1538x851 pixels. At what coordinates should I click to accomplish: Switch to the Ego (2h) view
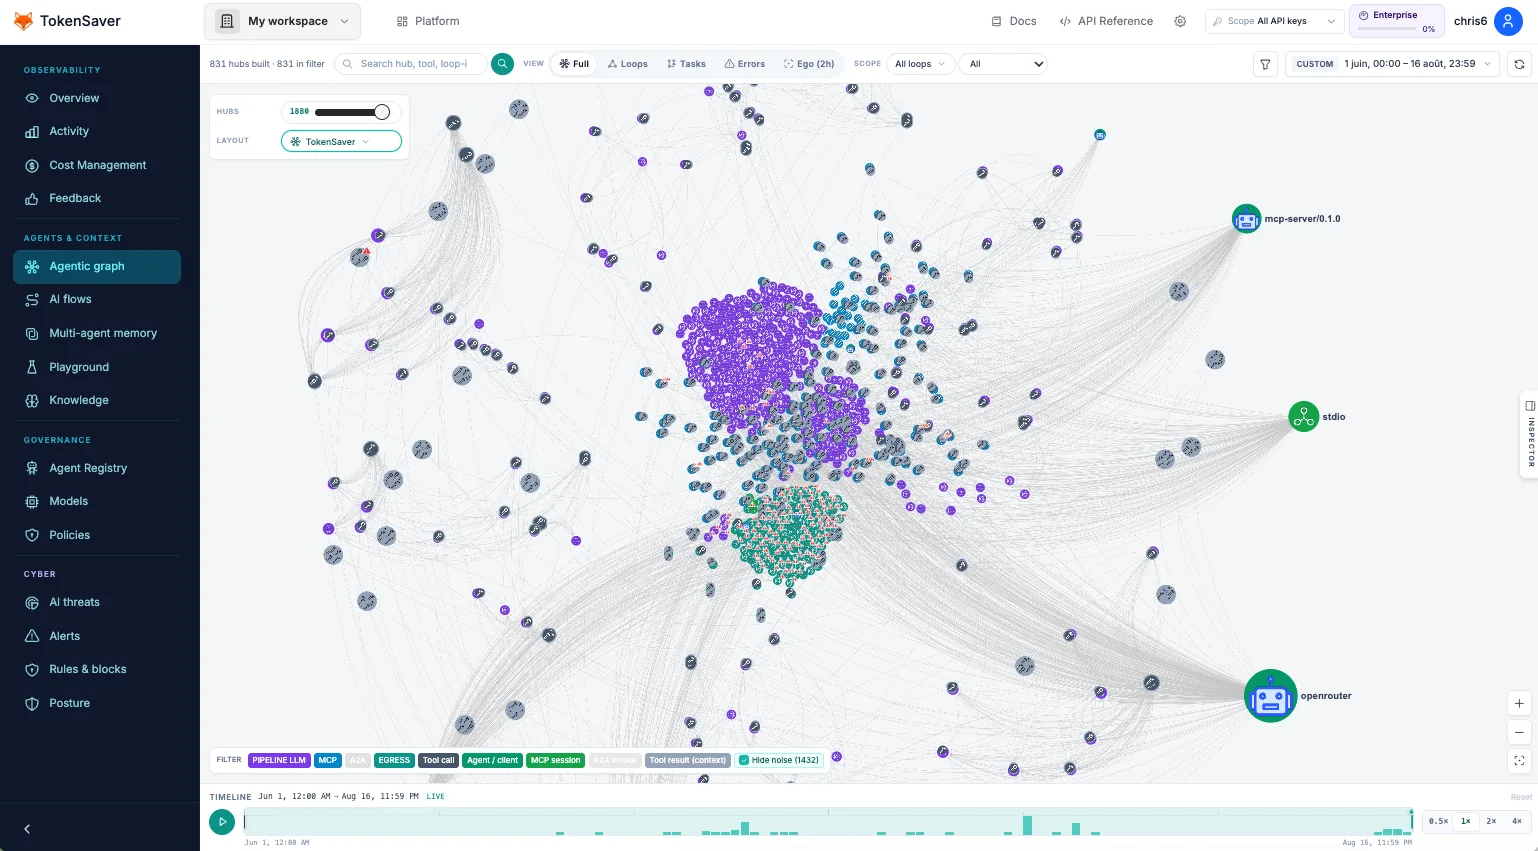coord(809,64)
